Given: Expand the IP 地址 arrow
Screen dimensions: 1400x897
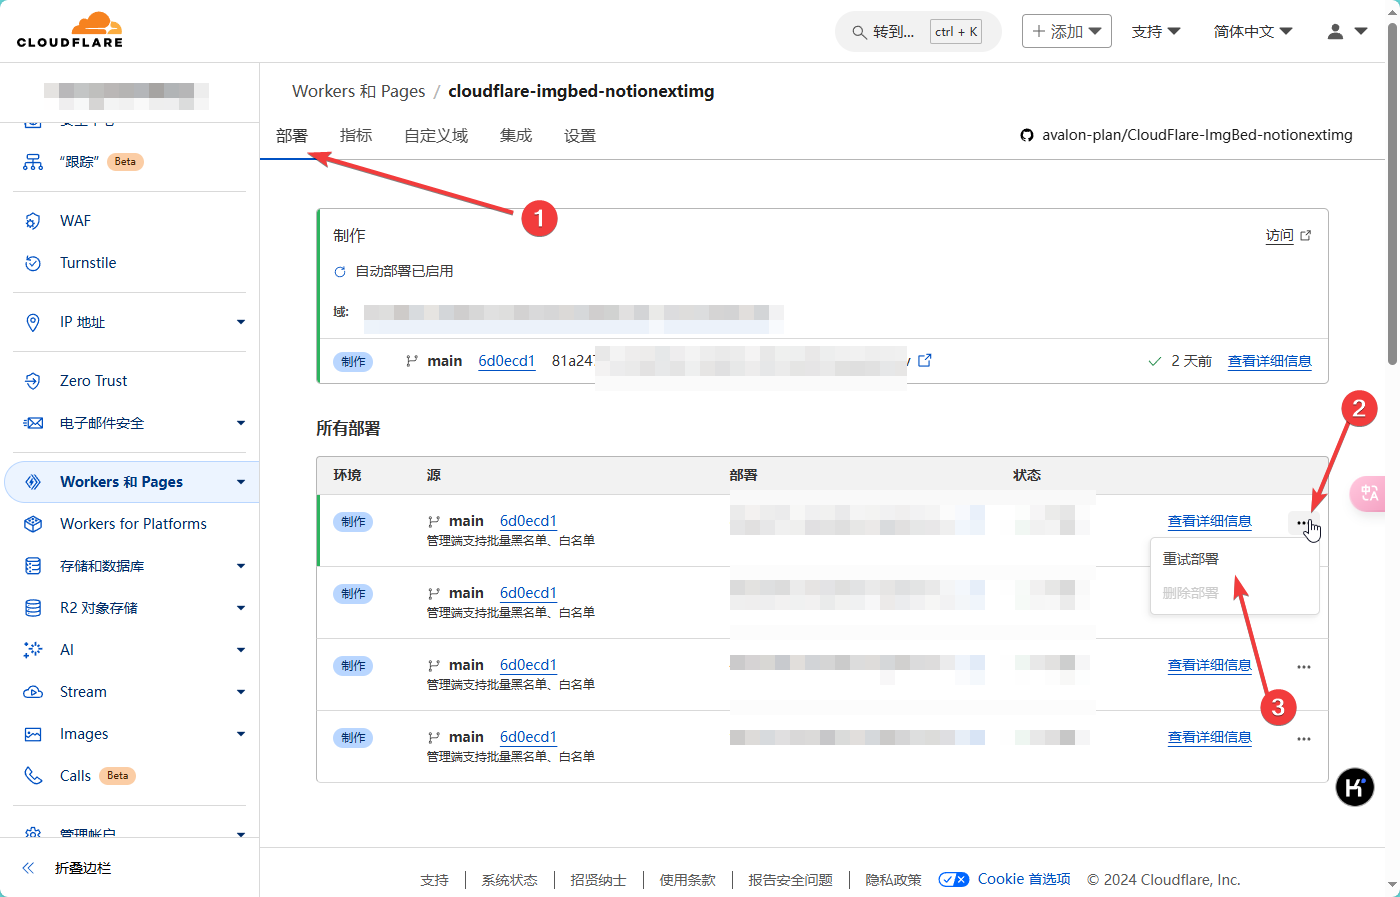Looking at the screenshot, I should (x=241, y=322).
